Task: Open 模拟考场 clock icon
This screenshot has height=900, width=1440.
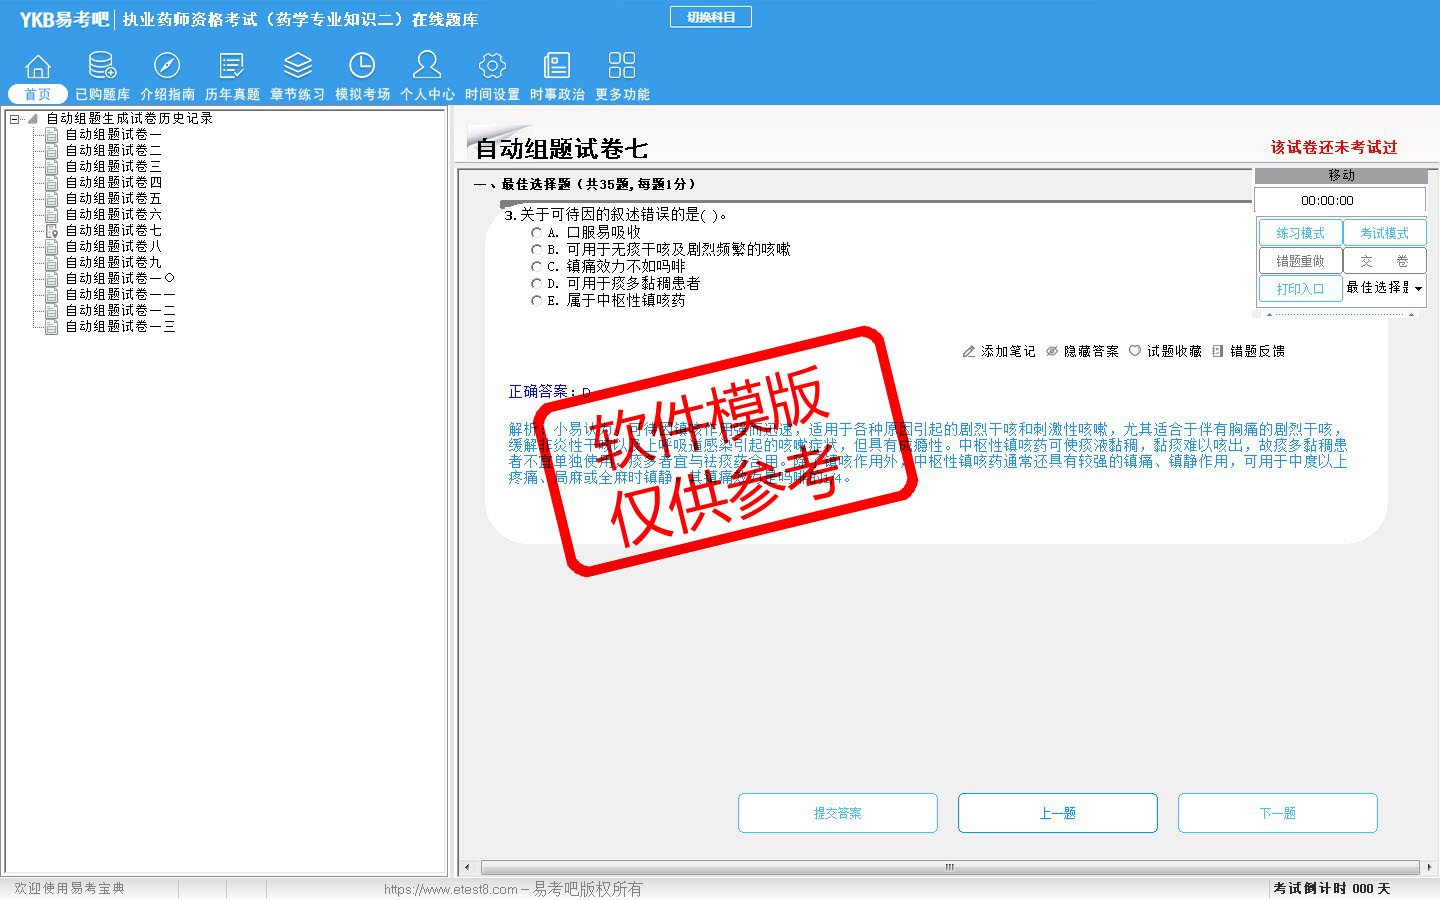Action: tap(362, 67)
